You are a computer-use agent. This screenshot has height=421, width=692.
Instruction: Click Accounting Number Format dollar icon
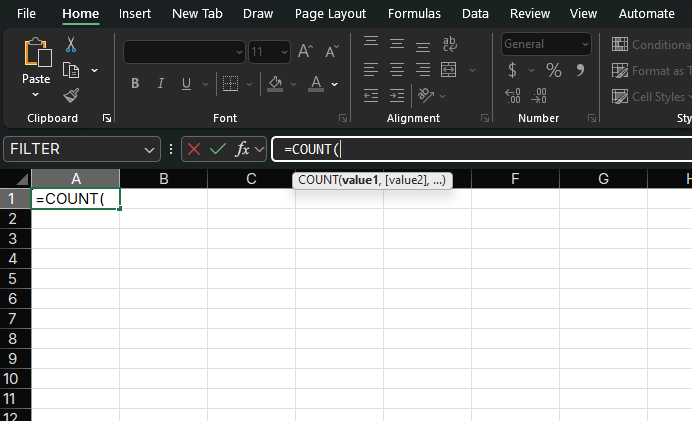click(x=512, y=70)
